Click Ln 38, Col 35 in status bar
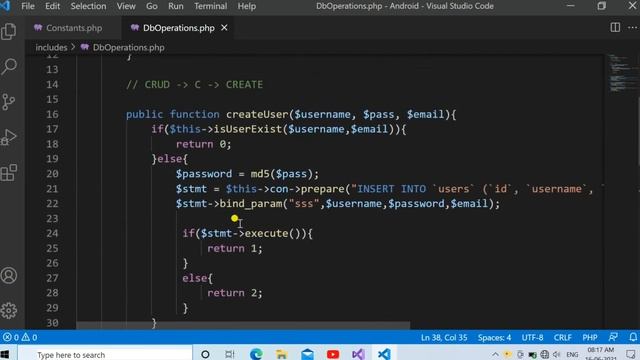Image resolution: width=640 pixels, height=360 pixels. [444, 338]
